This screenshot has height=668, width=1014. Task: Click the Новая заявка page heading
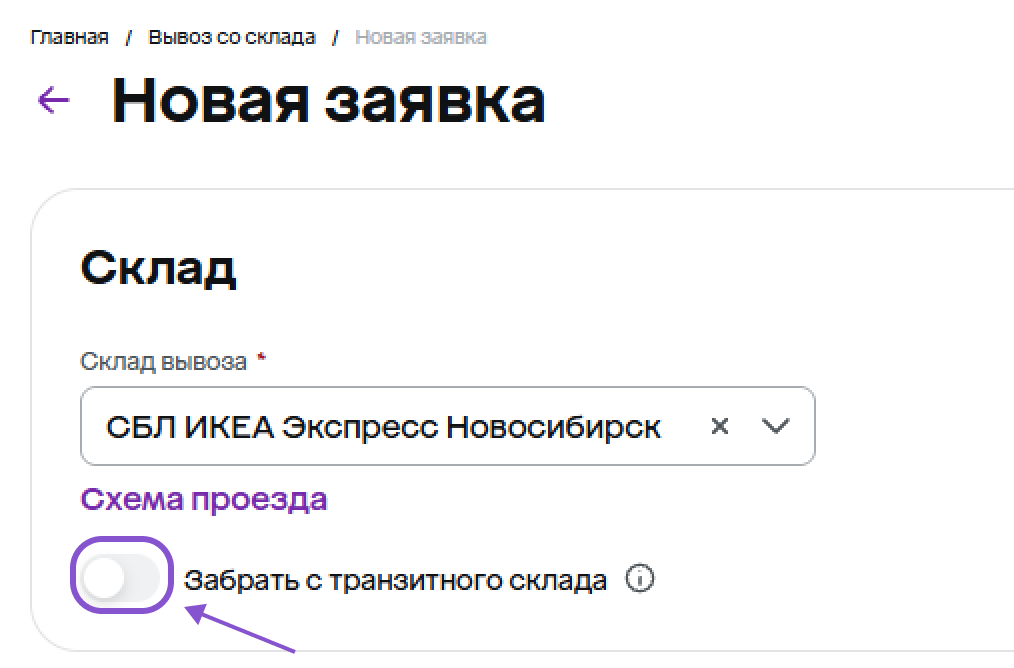pos(328,100)
